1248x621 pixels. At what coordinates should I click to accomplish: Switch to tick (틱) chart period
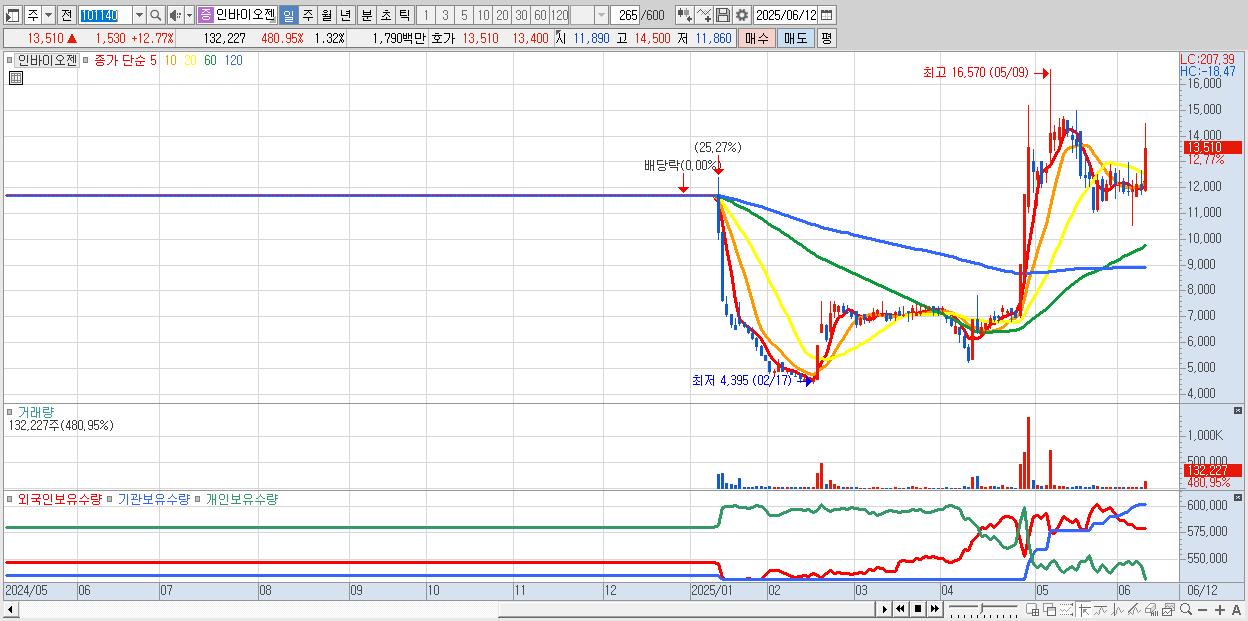[404, 15]
